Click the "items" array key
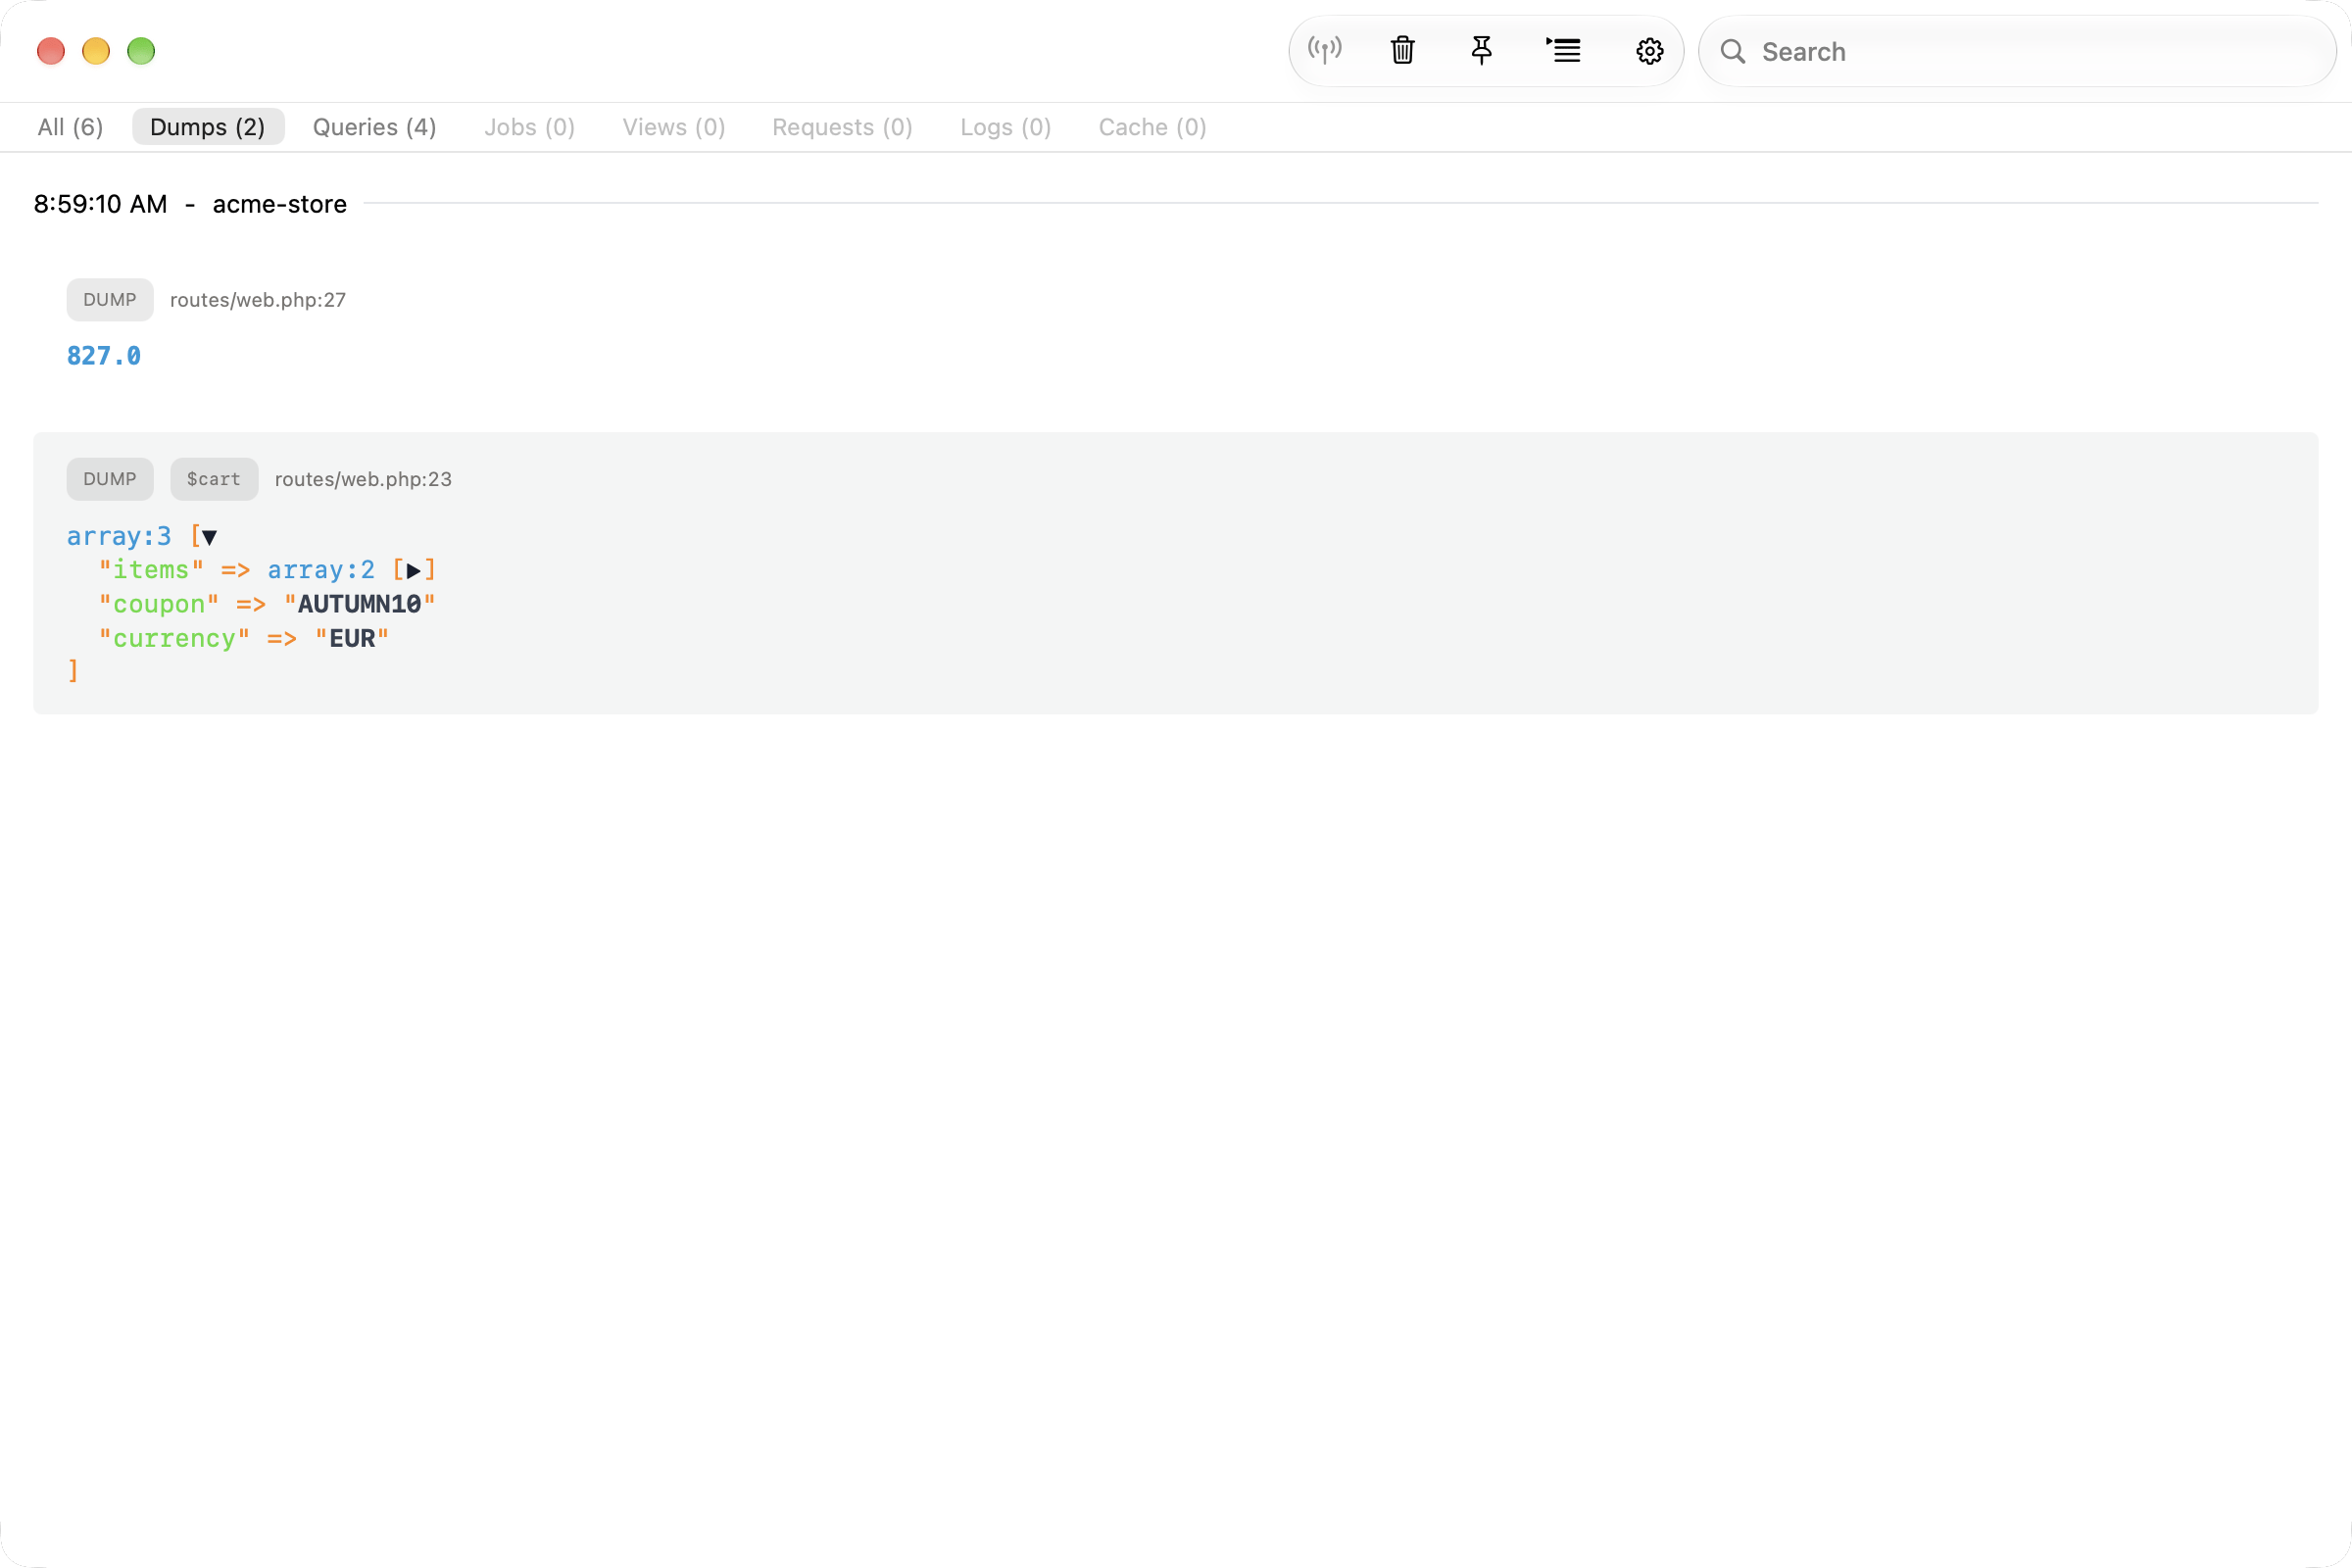The image size is (2352, 1568). [151, 570]
